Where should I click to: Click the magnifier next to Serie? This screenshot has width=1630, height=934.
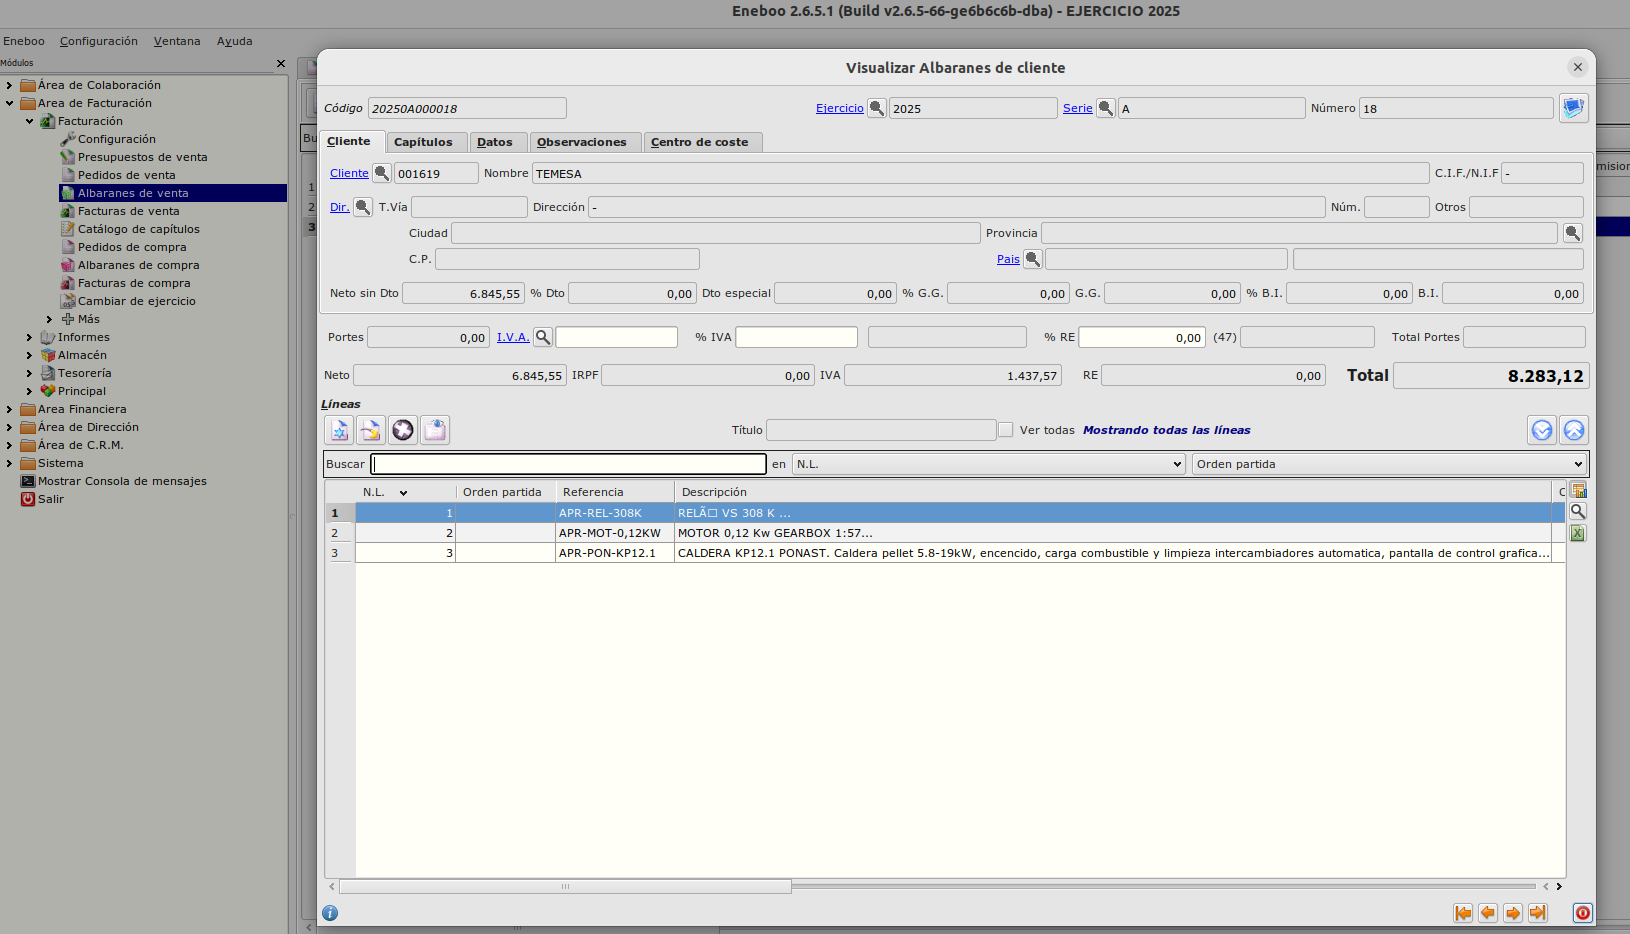point(1106,108)
